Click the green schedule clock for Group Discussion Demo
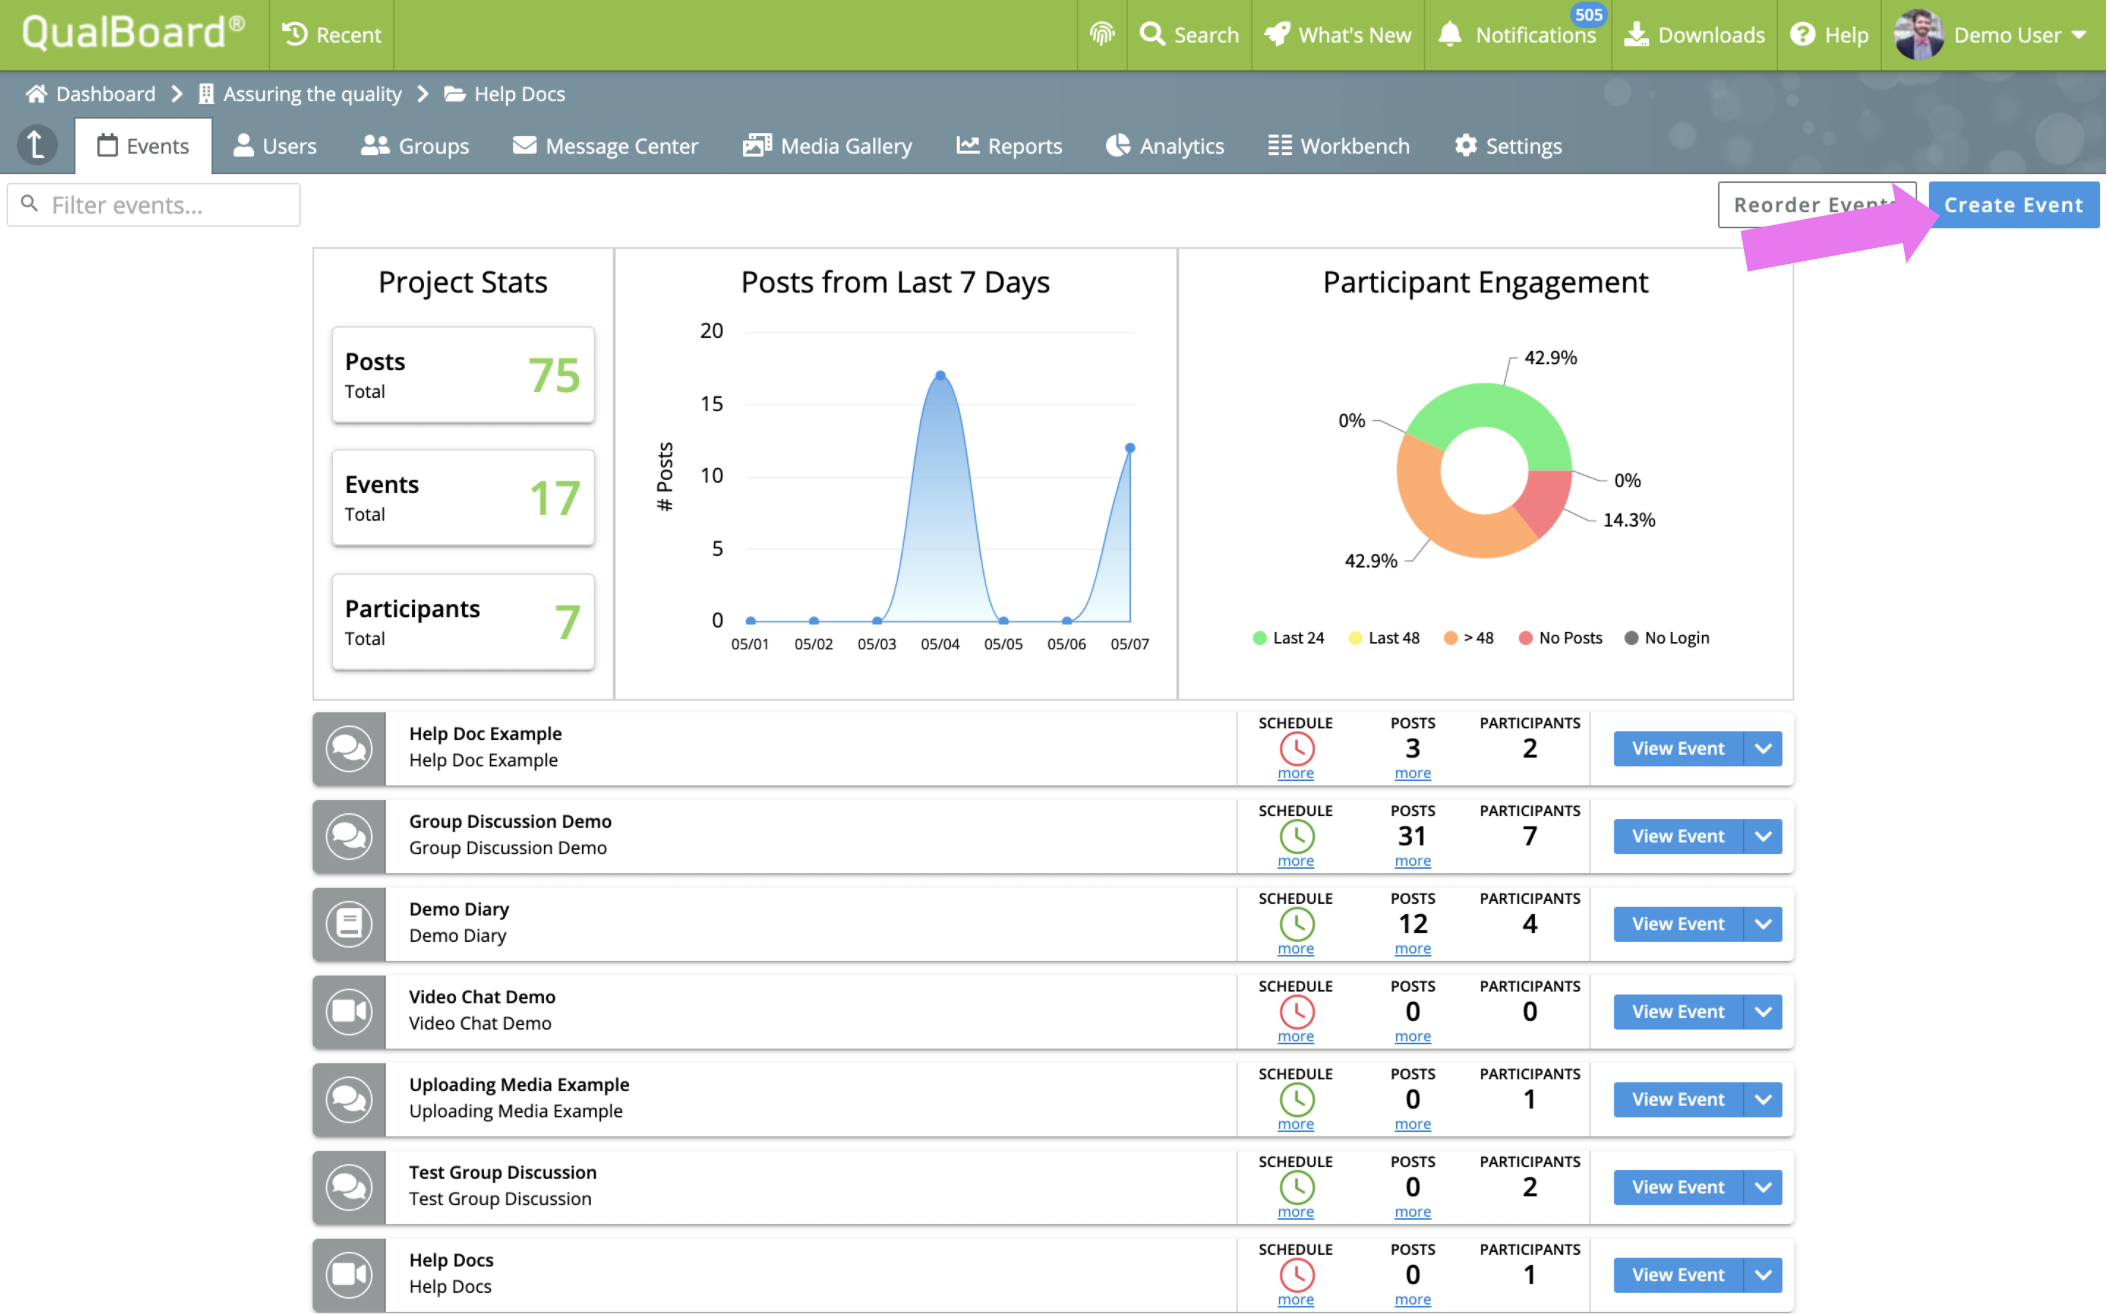This screenshot has width=2108, height=1314. pyautogui.click(x=1296, y=836)
